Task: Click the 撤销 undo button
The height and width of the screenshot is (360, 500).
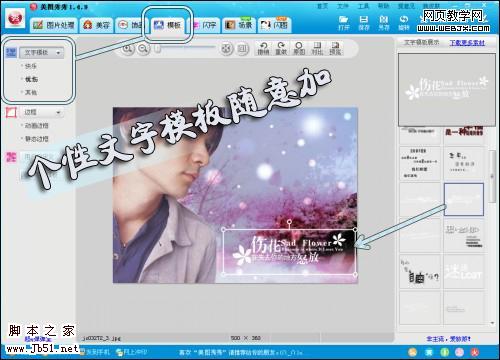Action: [263, 49]
